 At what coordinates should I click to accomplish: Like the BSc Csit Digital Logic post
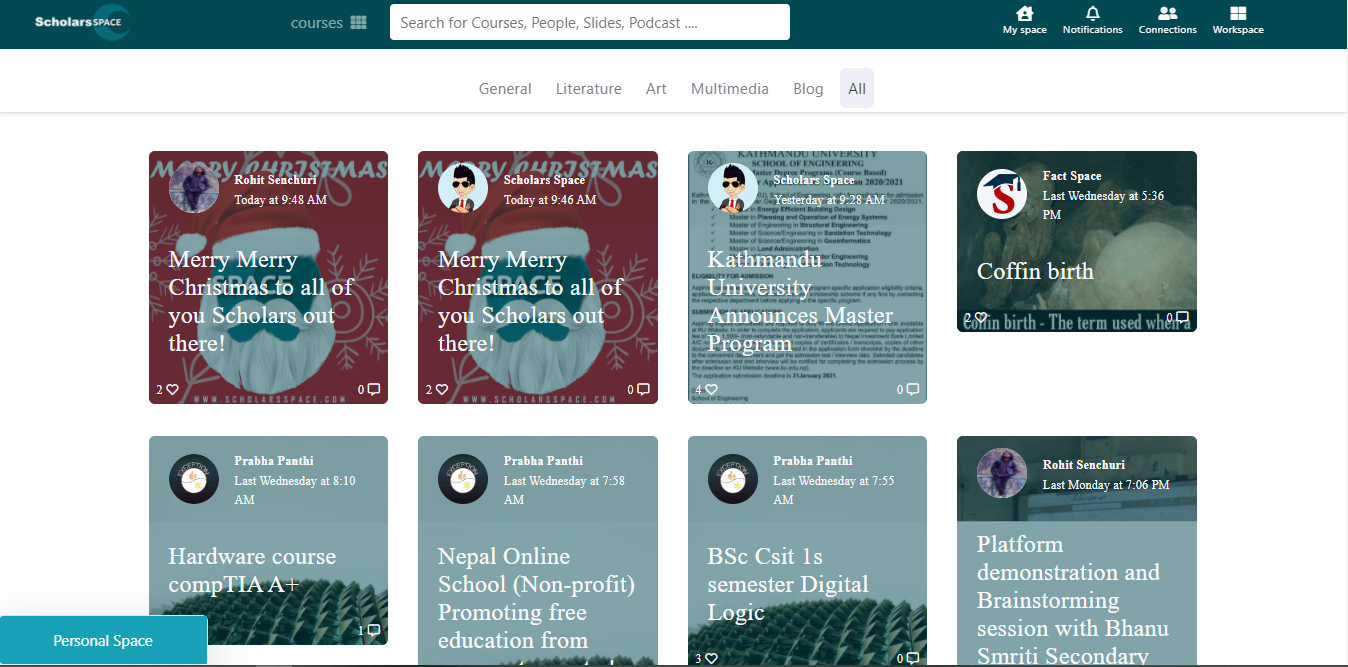(x=711, y=658)
